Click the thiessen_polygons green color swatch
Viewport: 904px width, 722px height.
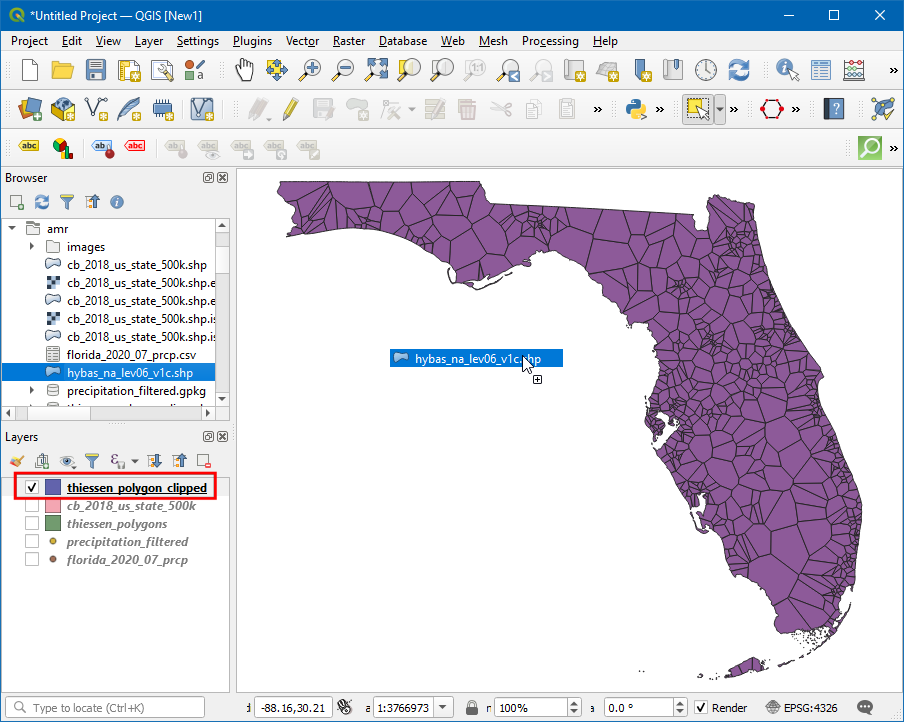tap(53, 524)
